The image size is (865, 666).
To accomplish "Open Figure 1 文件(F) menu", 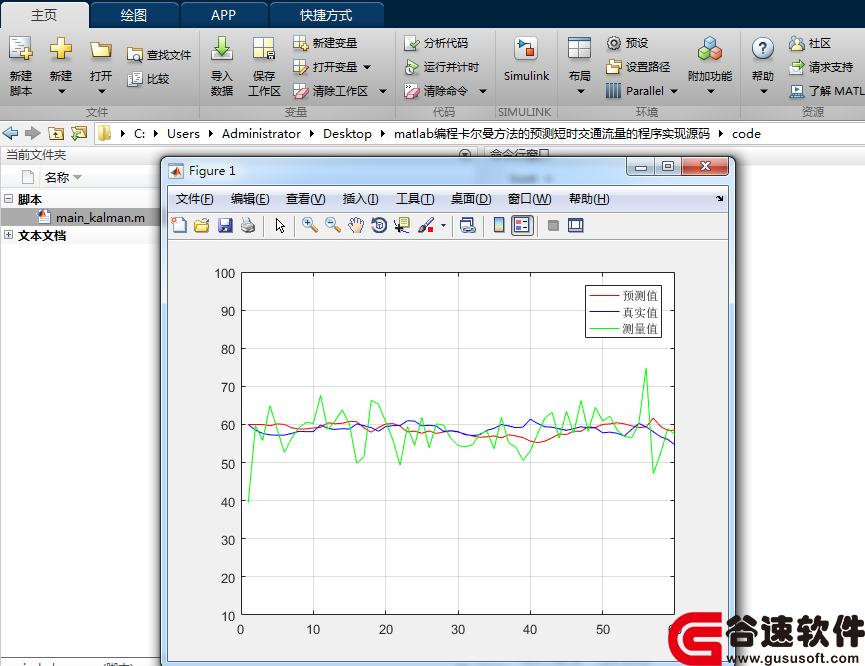I will tap(194, 199).
